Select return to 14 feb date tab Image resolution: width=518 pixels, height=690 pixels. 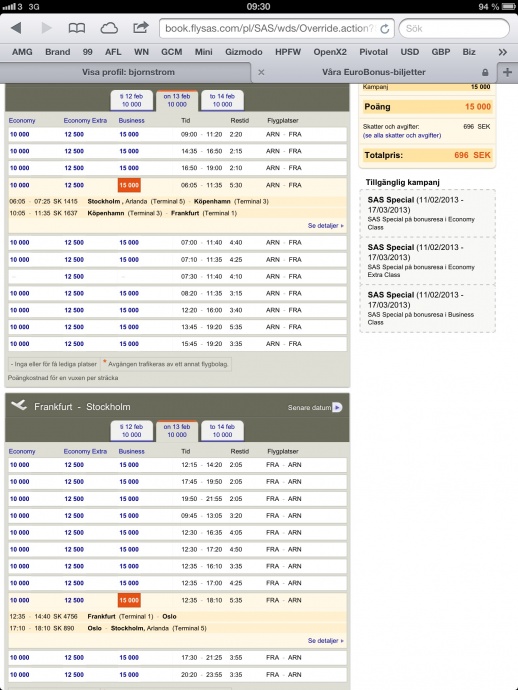(222, 431)
